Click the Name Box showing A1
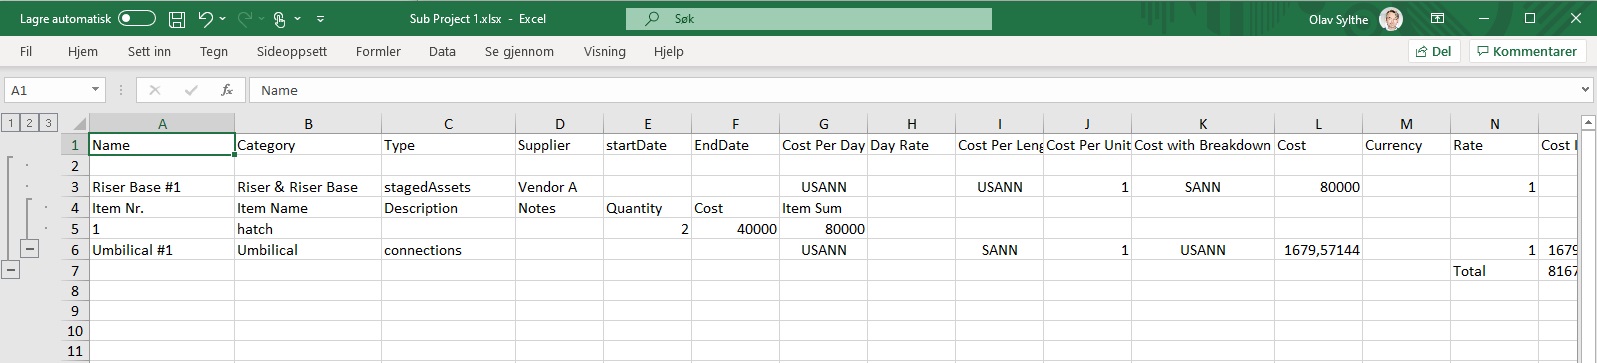Image resolution: width=1597 pixels, height=363 pixels. (x=46, y=90)
